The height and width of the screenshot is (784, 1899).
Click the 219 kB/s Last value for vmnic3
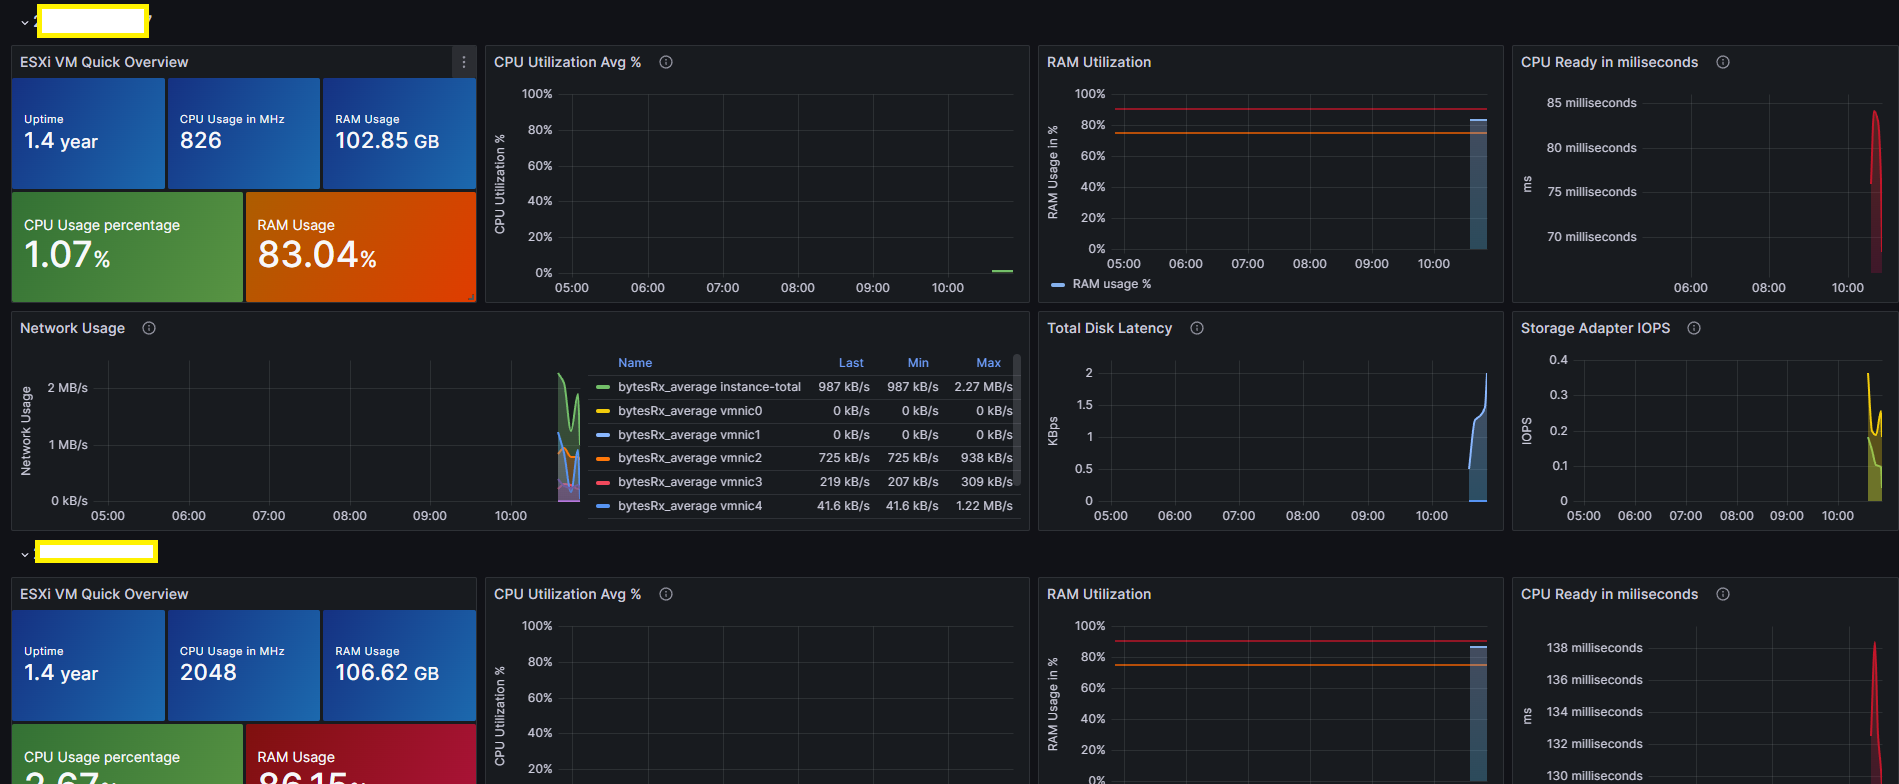(x=844, y=482)
